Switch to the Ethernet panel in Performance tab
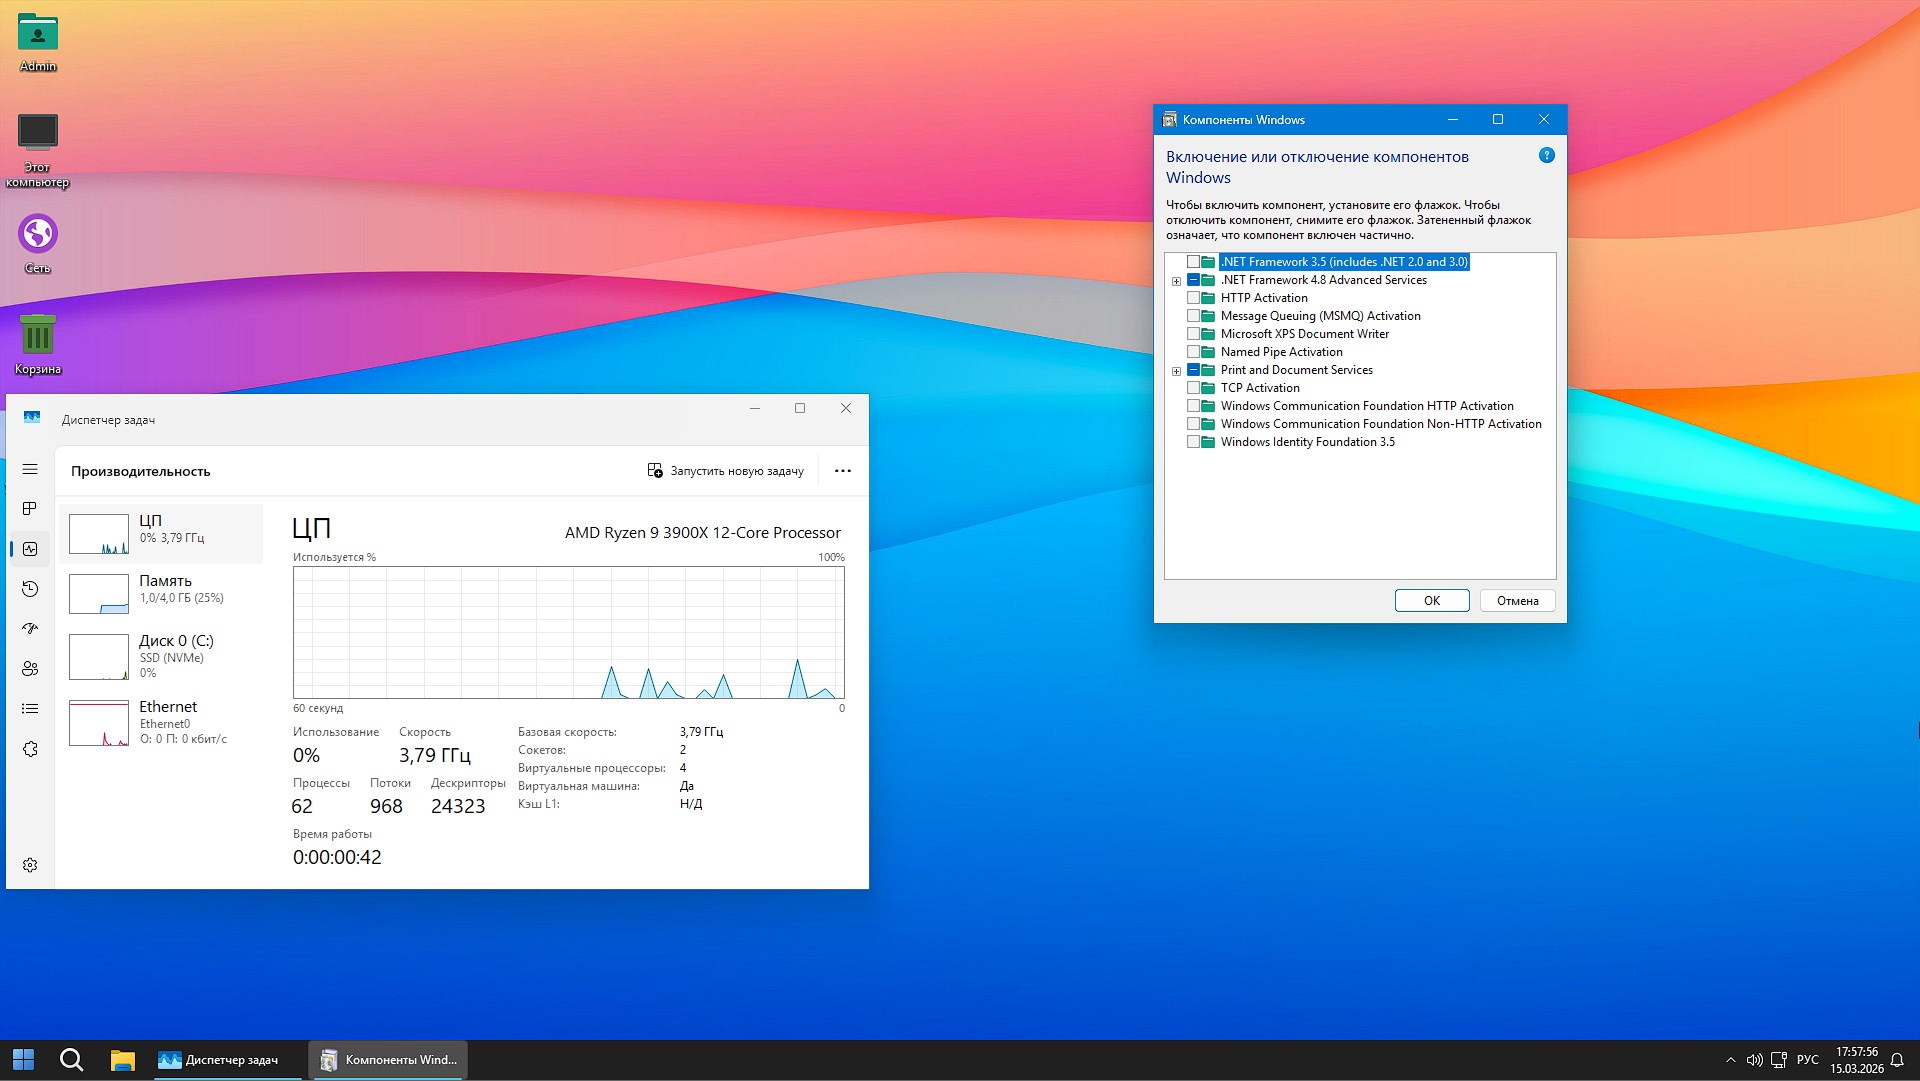This screenshot has width=1920, height=1081. [x=160, y=722]
